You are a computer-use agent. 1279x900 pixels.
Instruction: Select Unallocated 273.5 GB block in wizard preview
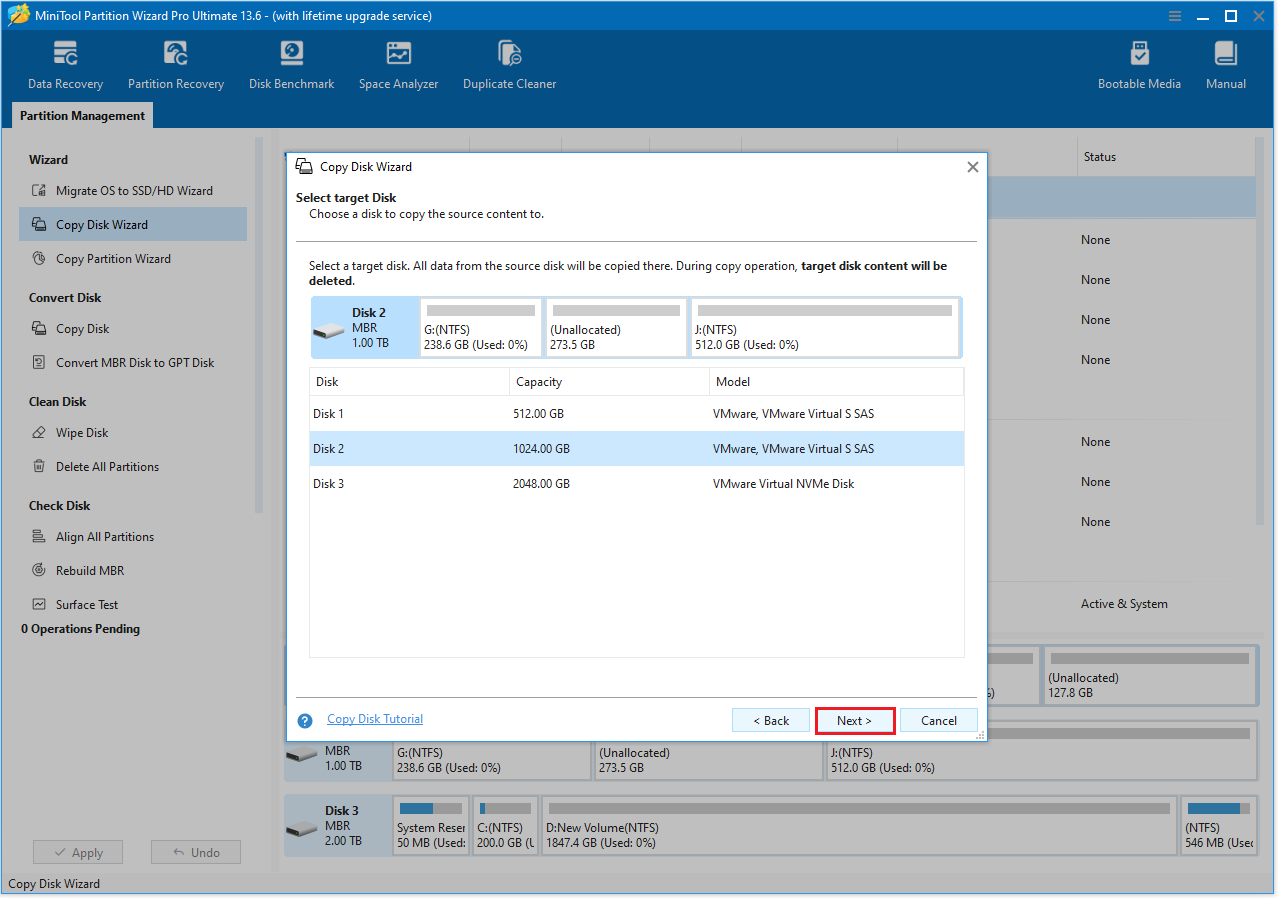point(616,328)
